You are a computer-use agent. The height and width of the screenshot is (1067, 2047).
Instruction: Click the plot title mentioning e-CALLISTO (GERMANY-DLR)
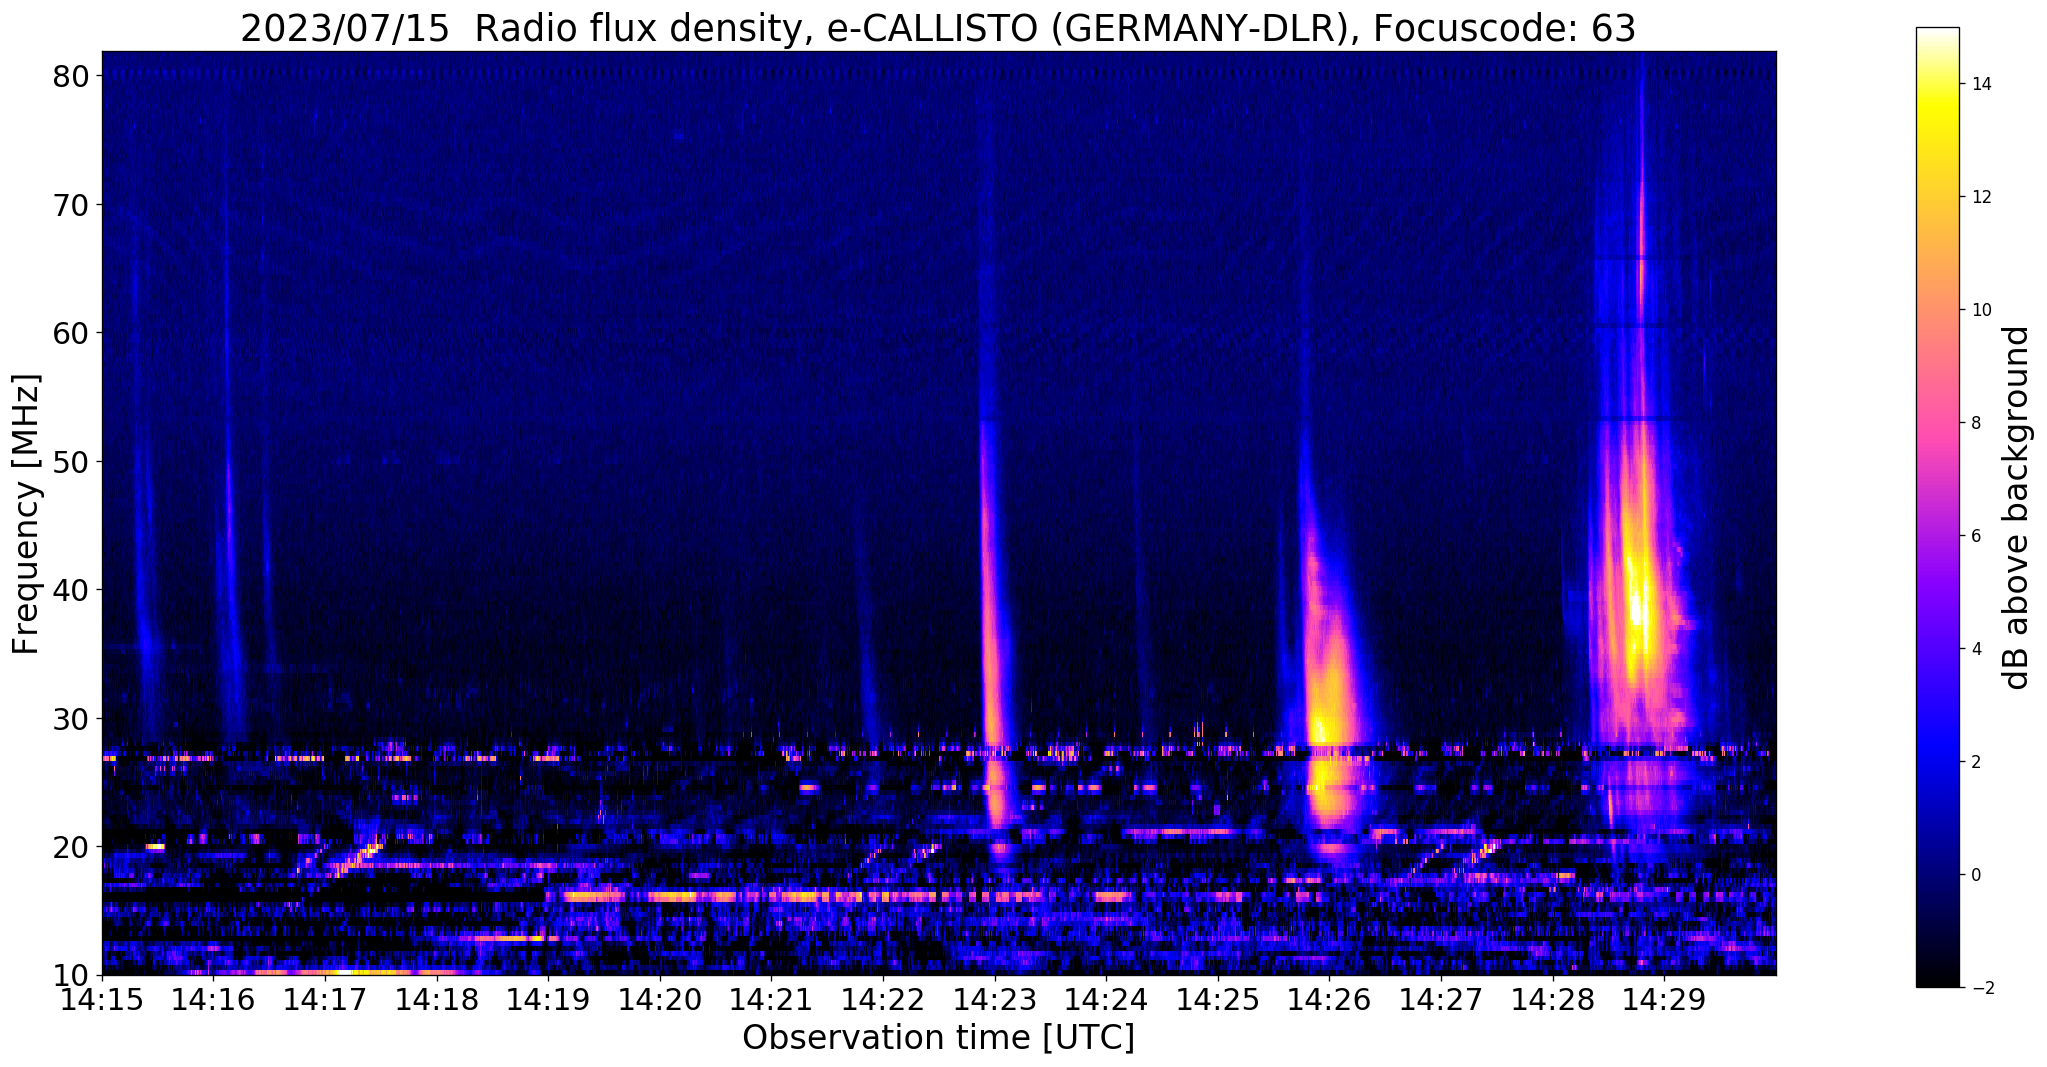pyautogui.click(x=938, y=28)
